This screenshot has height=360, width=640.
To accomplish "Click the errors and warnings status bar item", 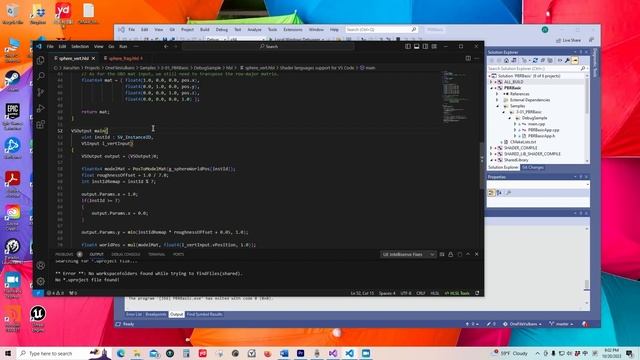I will click(56, 293).
